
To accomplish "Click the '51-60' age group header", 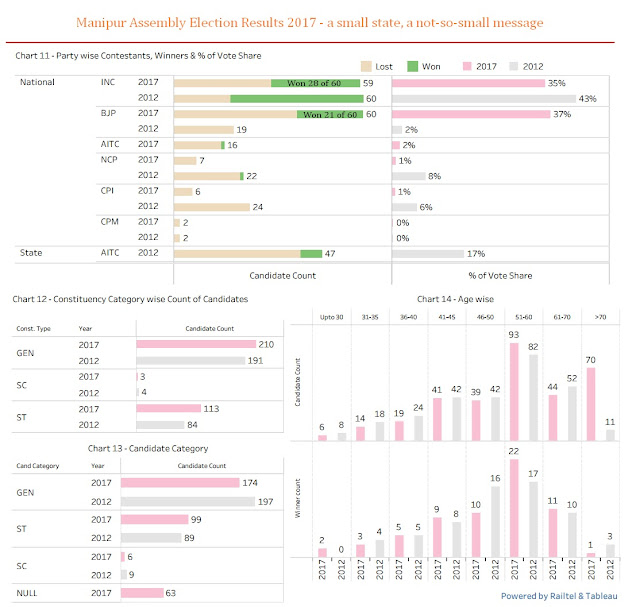I will [524, 317].
